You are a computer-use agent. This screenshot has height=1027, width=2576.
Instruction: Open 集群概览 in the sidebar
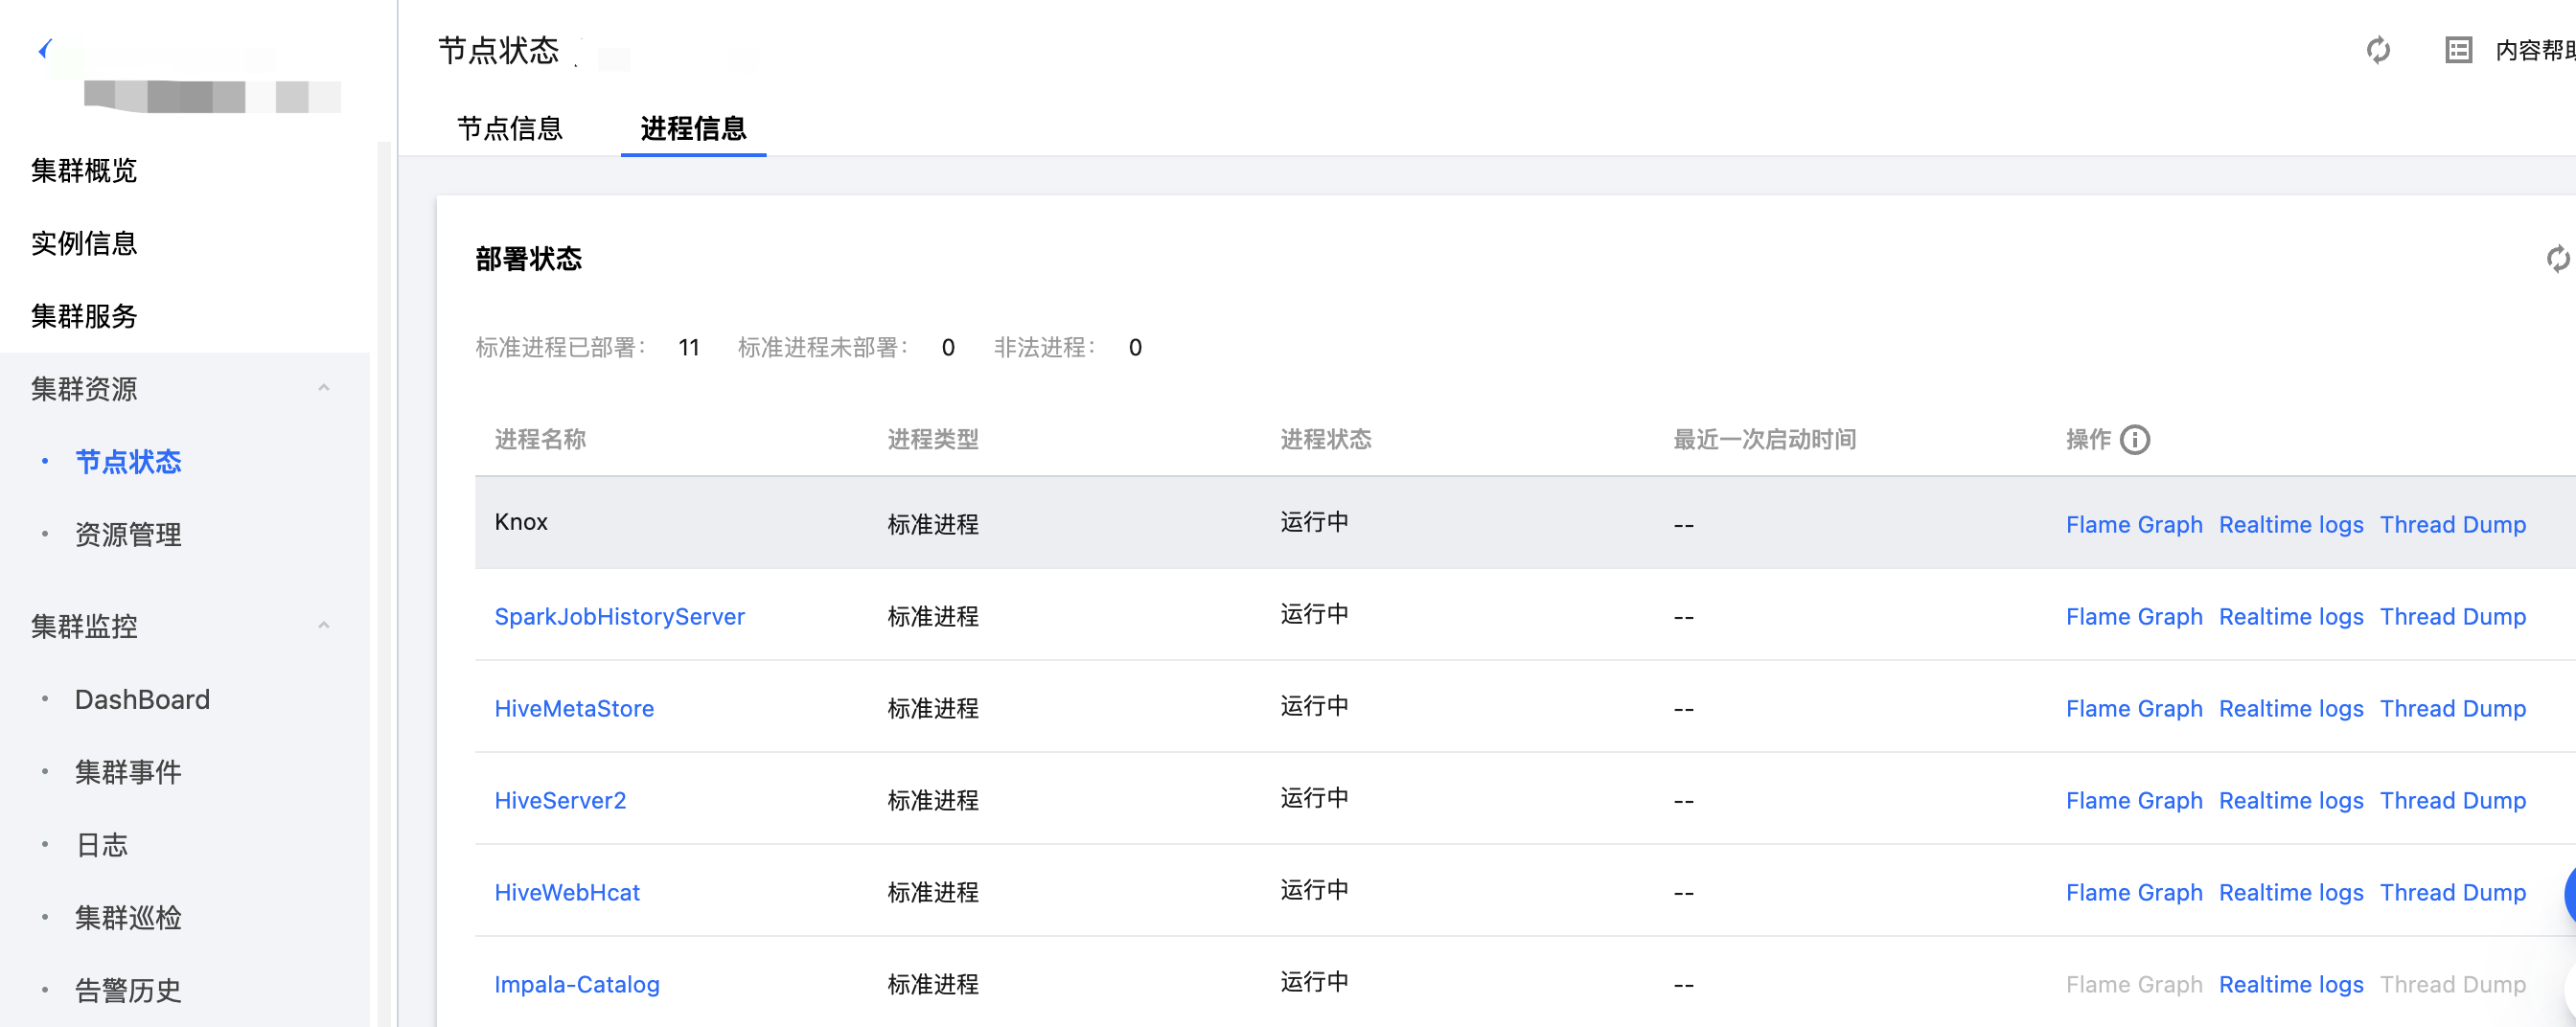pyautogui.click(x=84, y=171)
